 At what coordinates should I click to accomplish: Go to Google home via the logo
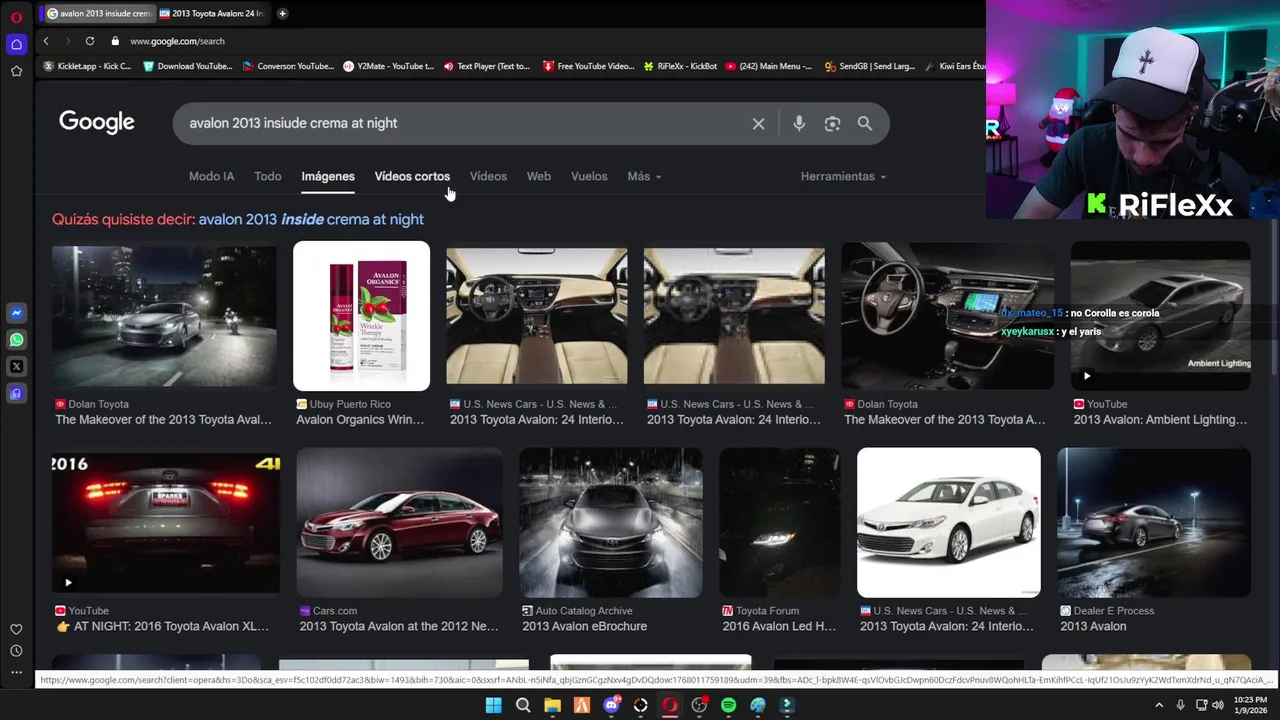tap(97, 122)
